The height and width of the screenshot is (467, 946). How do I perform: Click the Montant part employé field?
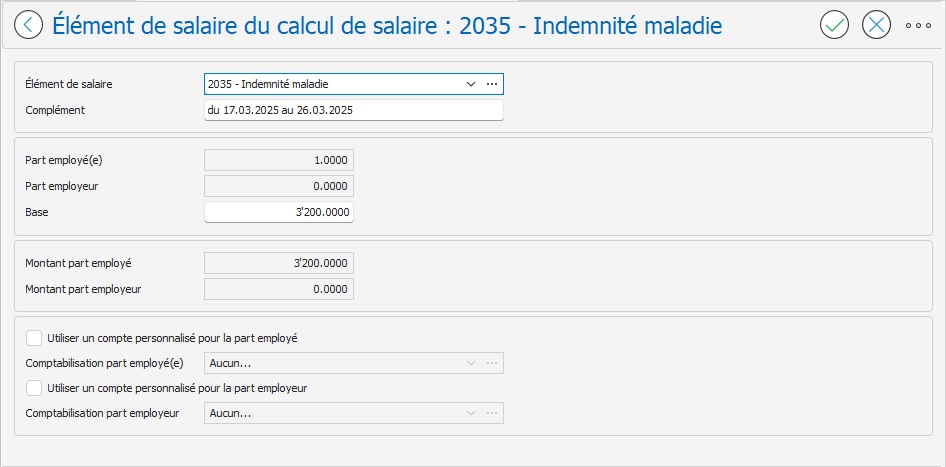(279, 263)
